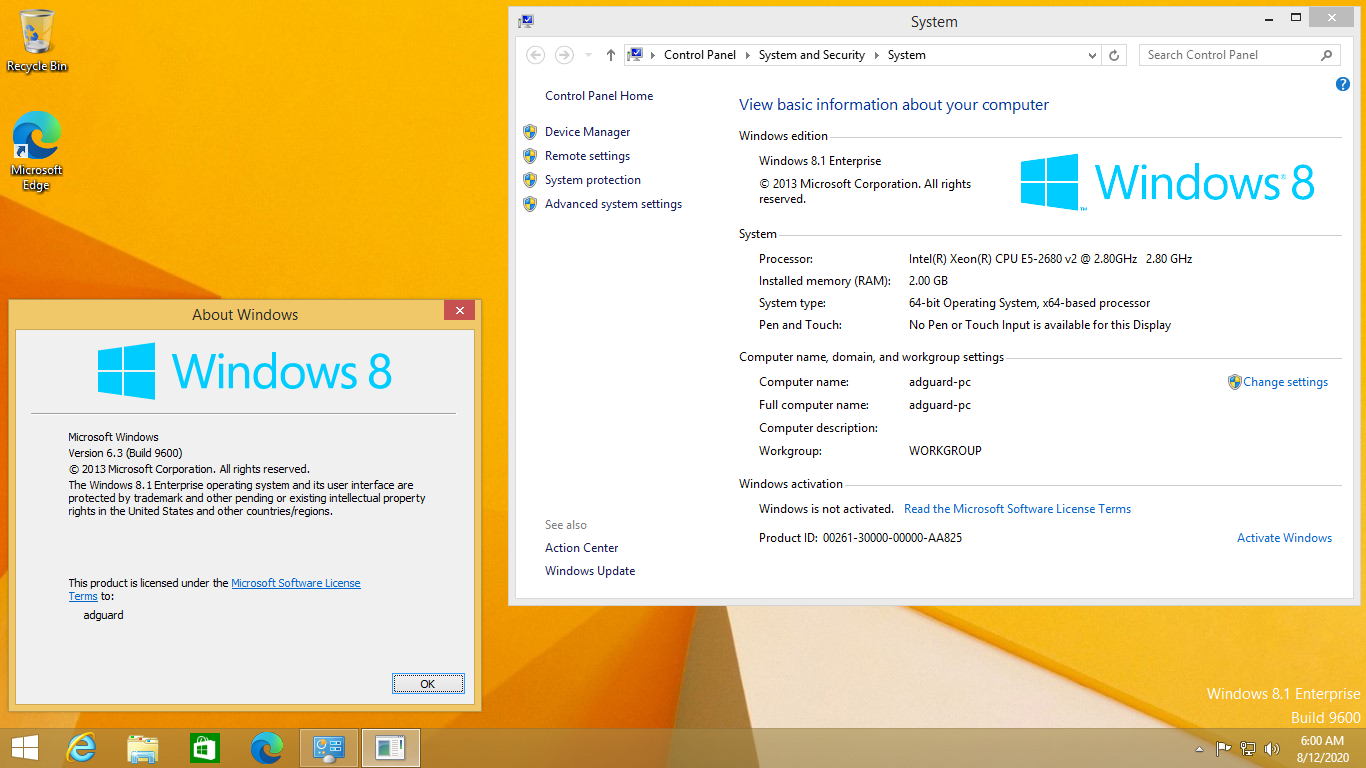Click the WORKGROUP value text
The width and height of the screenshot is (1366, 768).
pyautogui.click(x=945, y=451)
